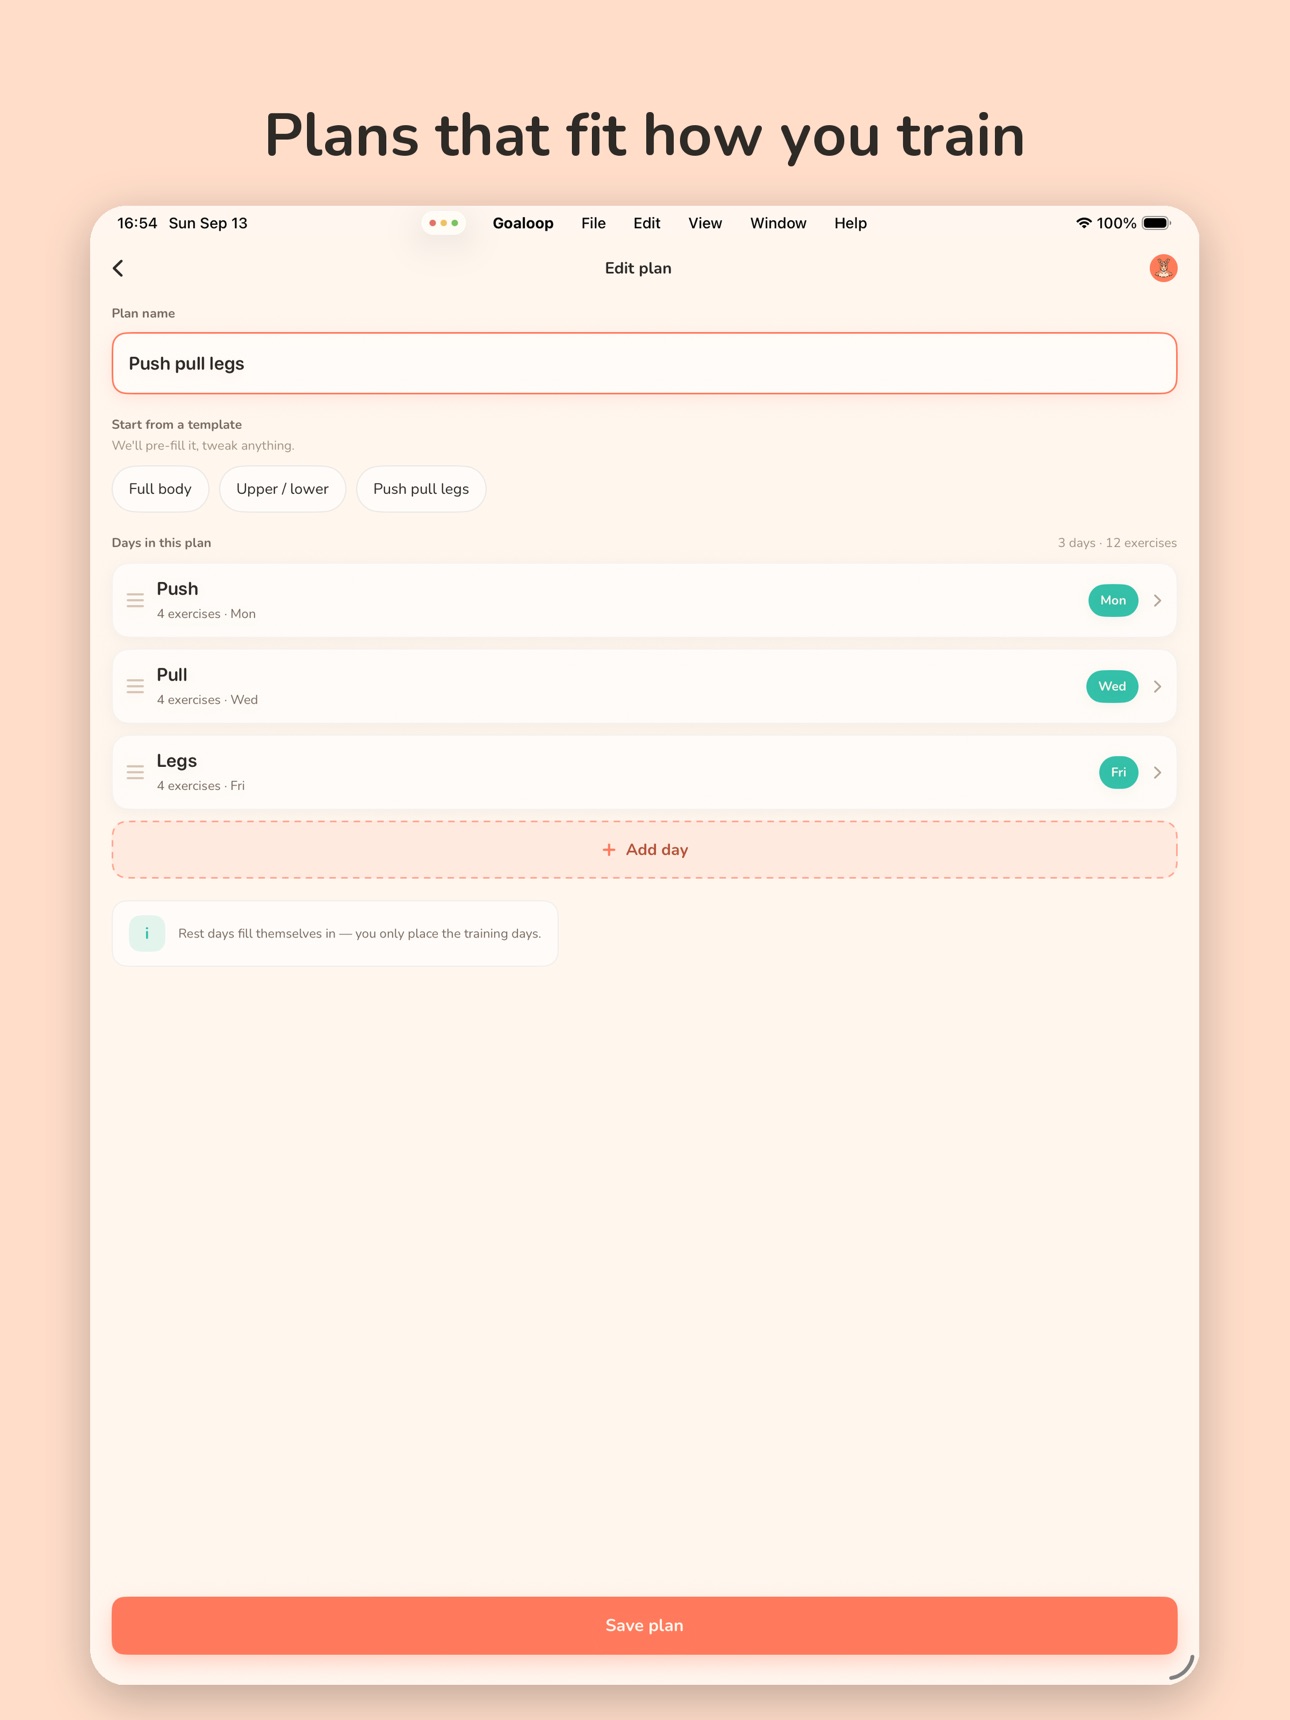Choose the Full body template
Screen dimensions: 1290x1720
160,489
